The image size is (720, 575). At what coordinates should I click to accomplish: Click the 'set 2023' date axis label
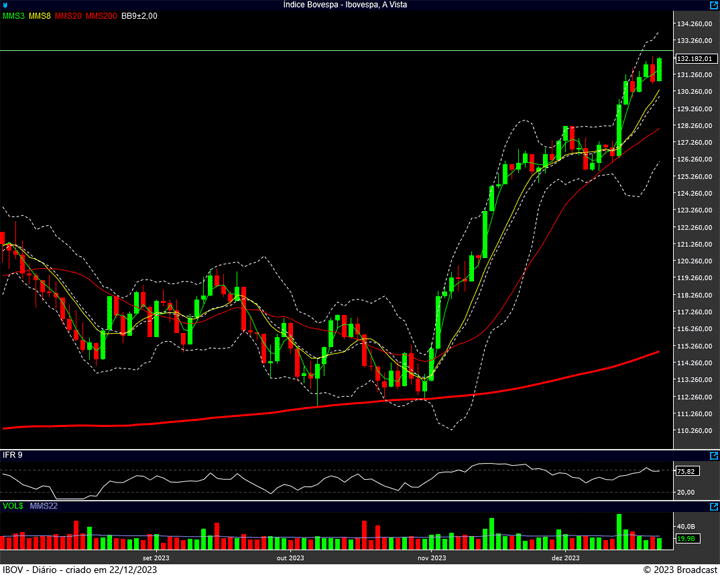[155, 558]
